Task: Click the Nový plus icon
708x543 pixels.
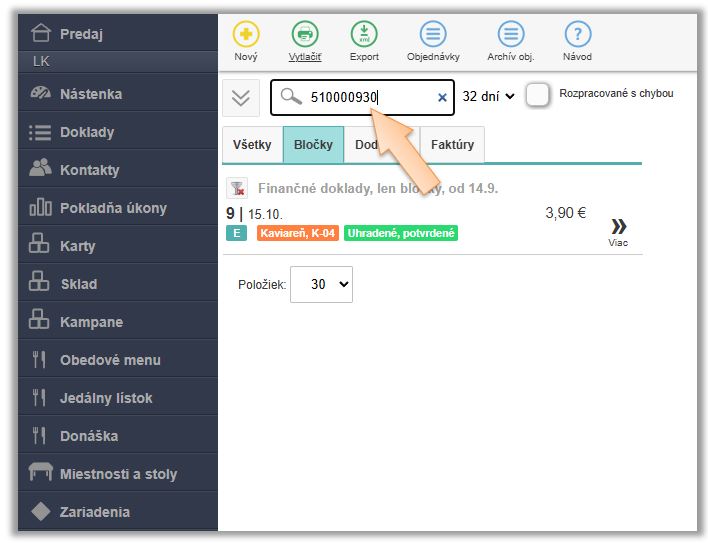Action: click(x=246, y=35)
